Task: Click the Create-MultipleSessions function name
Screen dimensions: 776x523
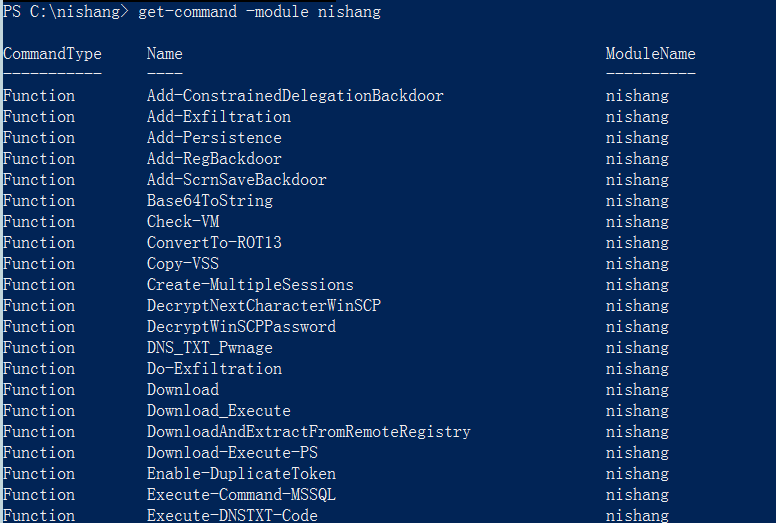Action: tap(250, 285)
